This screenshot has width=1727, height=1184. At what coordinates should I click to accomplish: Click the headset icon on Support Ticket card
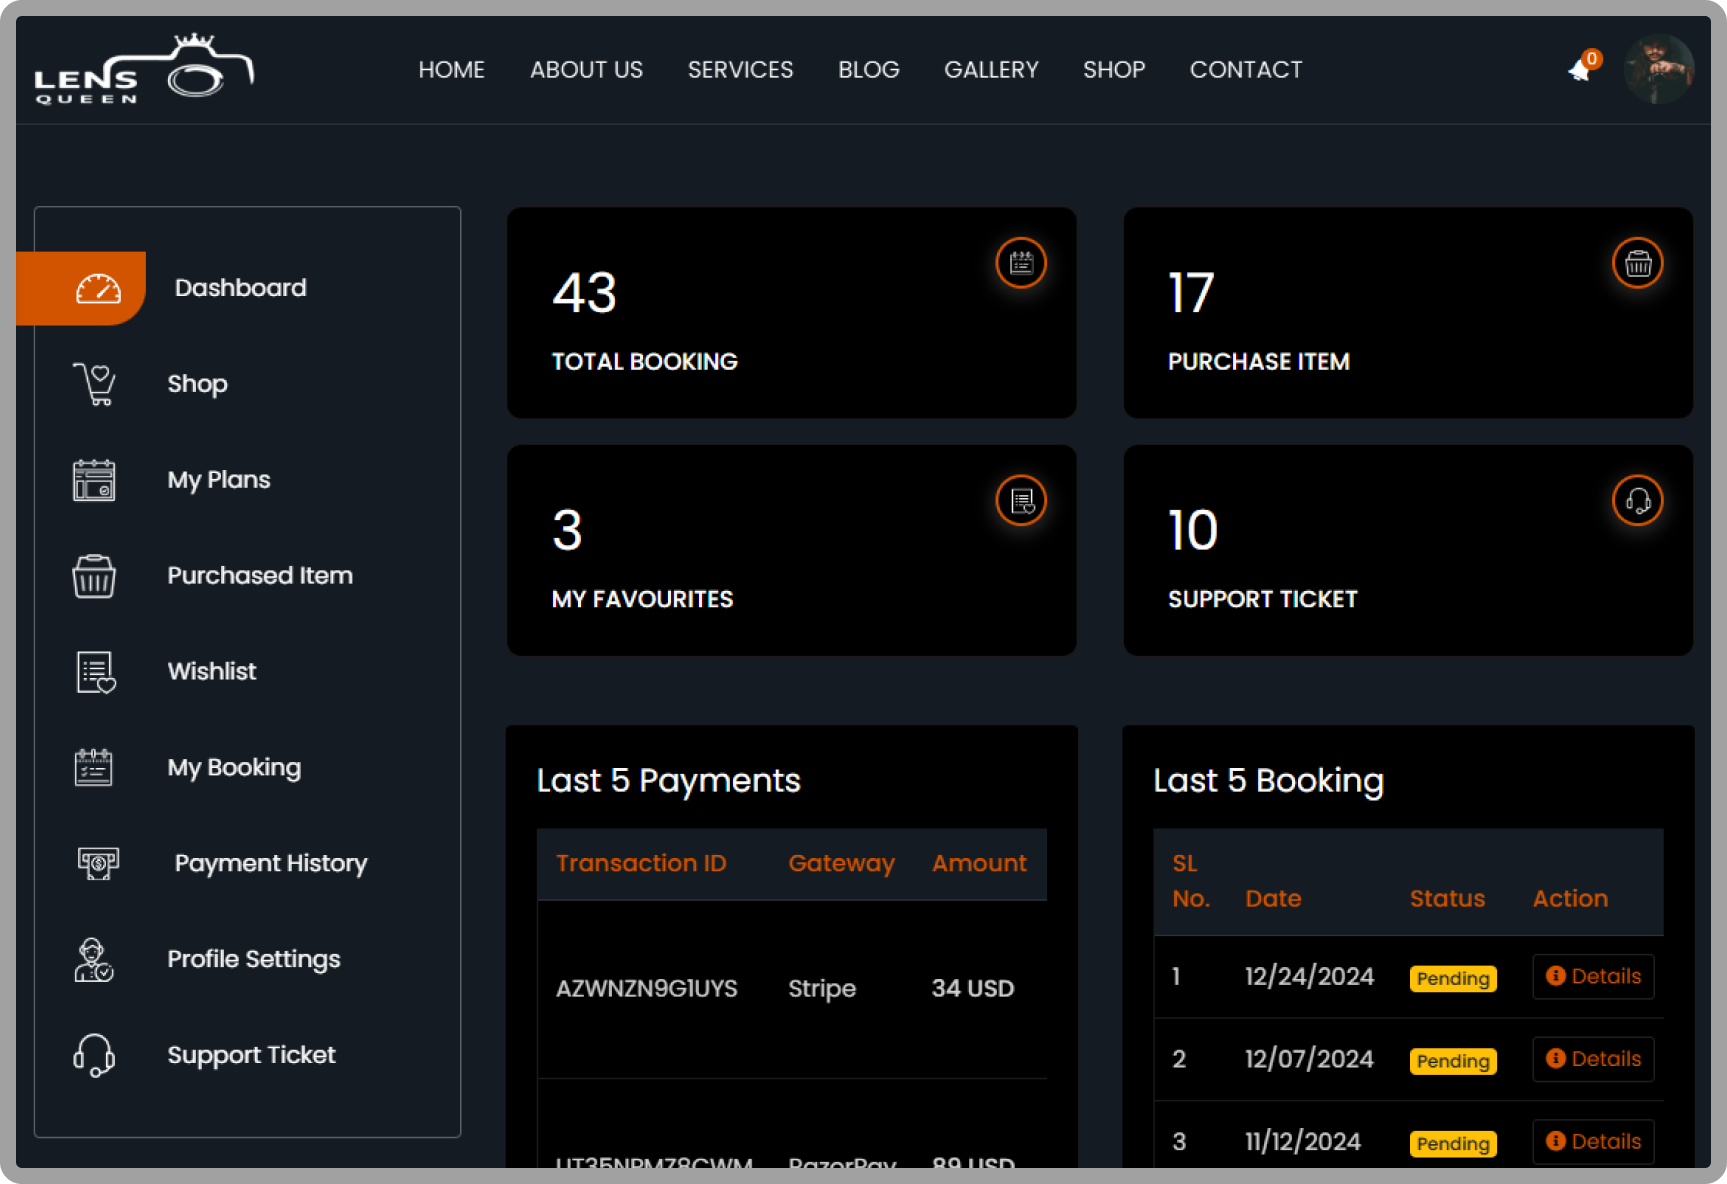pos(1638,500)
